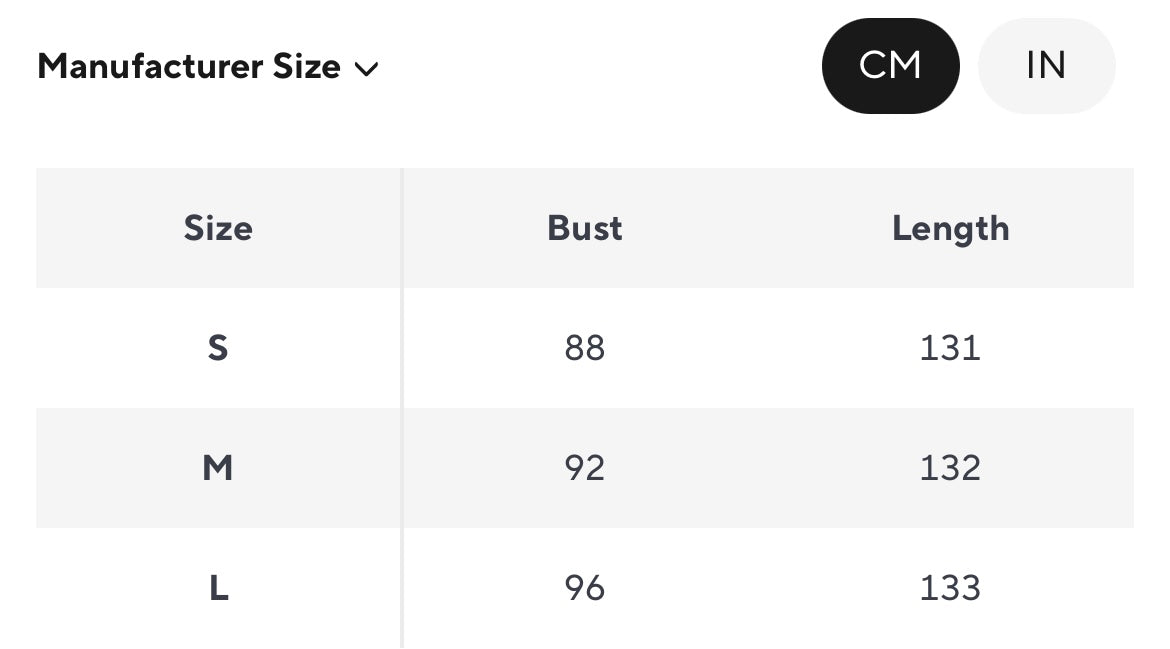Switch units to IN
Screen dimensions: 1170x649
1045,66
